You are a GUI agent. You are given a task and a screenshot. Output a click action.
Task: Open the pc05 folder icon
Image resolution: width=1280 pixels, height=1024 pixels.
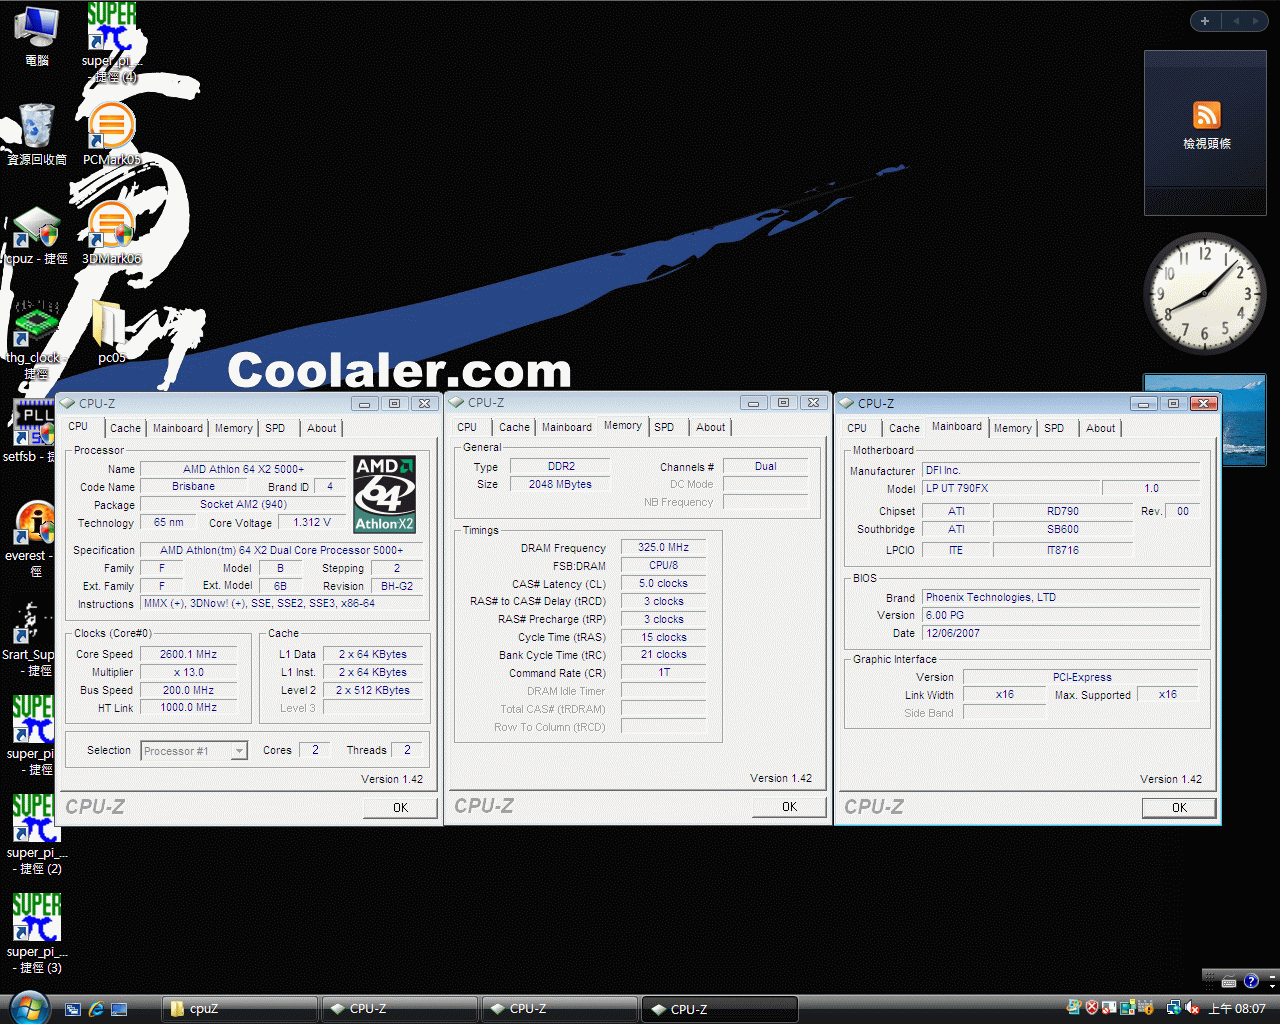(111, 332)
